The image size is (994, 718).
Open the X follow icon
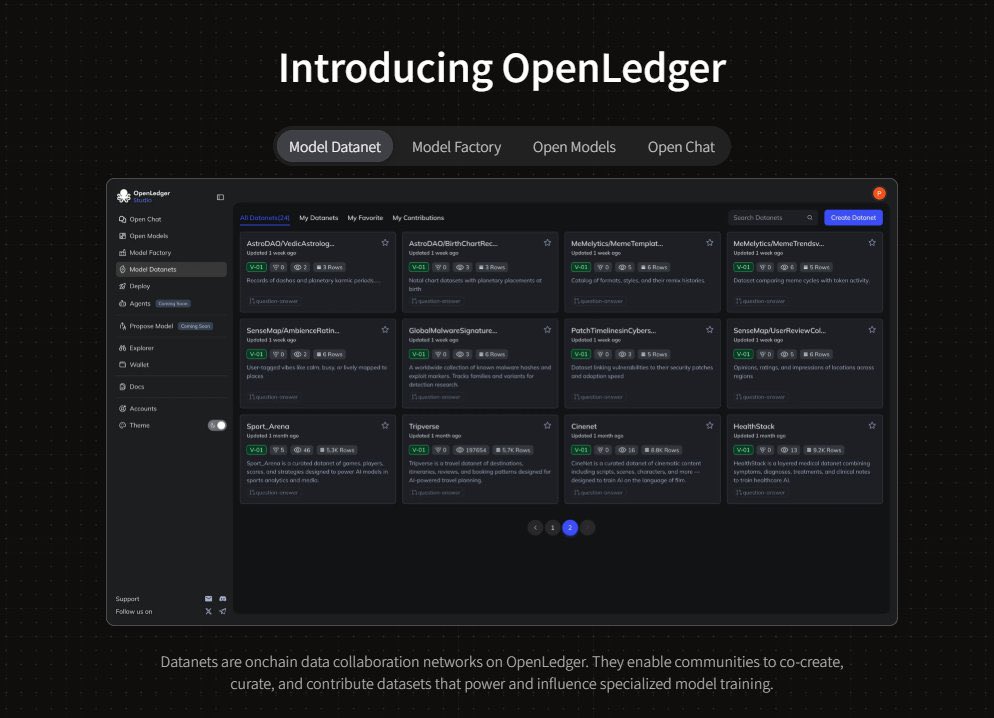(209, 612)
